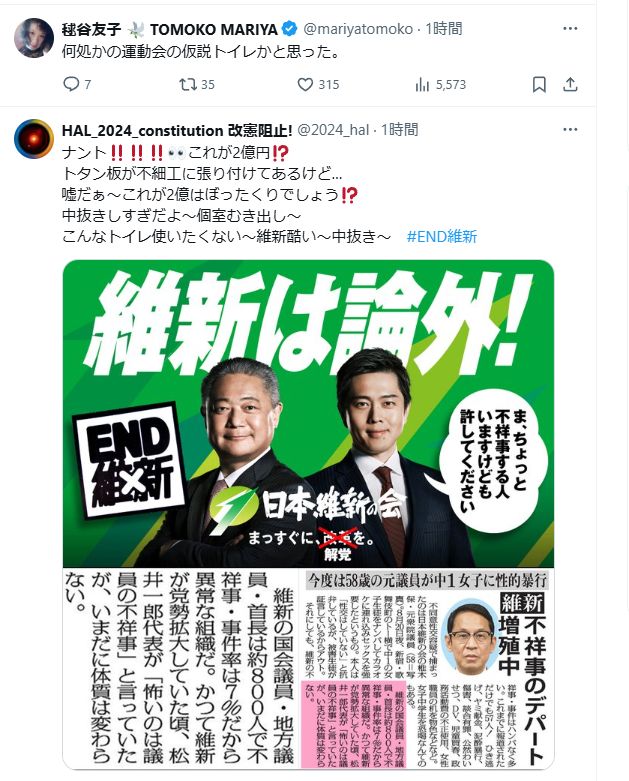Viewport: 629px width, 781px height.
Task: Open the green 維新は論外! image attachment
Action: pos(308,514)
